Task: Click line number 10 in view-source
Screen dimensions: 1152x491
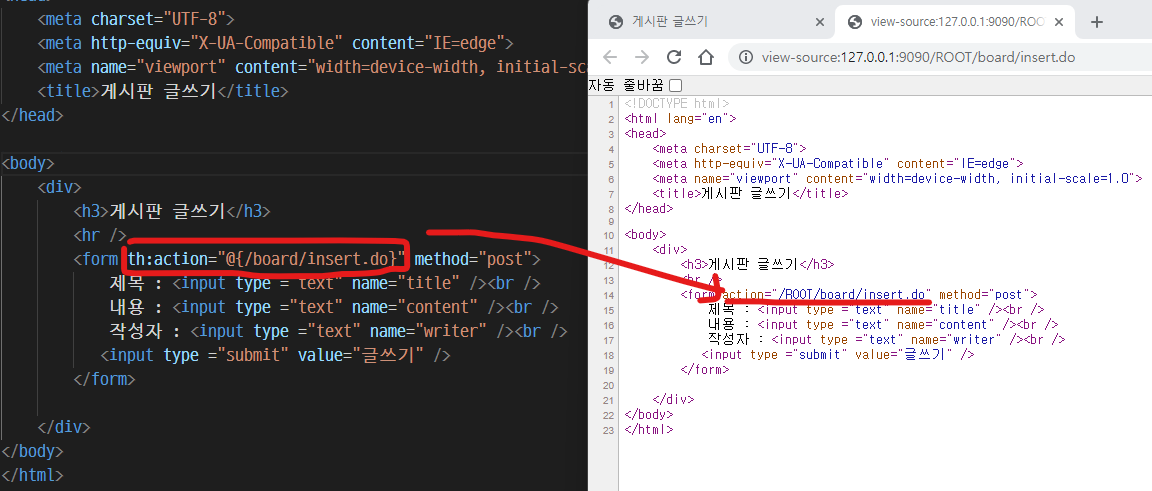Action: tap(609, 235)
